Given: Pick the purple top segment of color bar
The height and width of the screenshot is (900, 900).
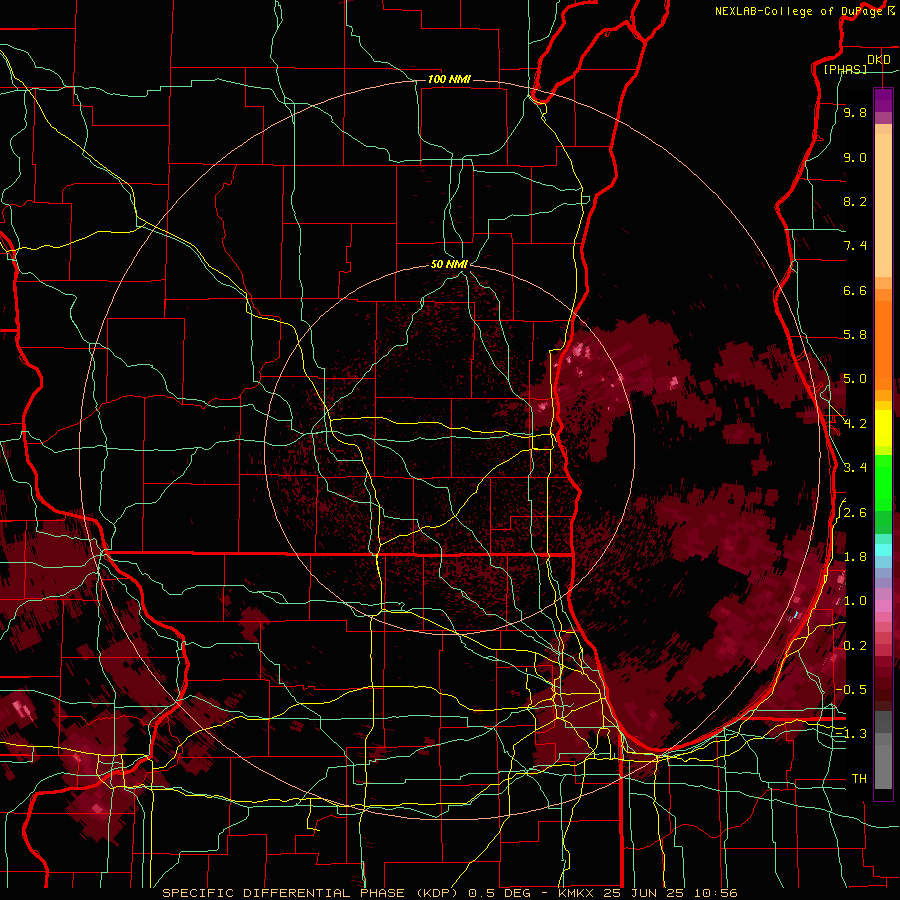Looking at the screenshot, I should pyautogui.click(x=883, y=100).
